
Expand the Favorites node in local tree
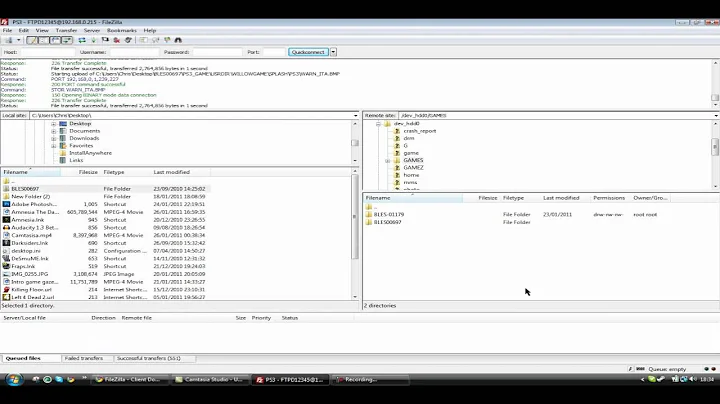coord(54,146)
